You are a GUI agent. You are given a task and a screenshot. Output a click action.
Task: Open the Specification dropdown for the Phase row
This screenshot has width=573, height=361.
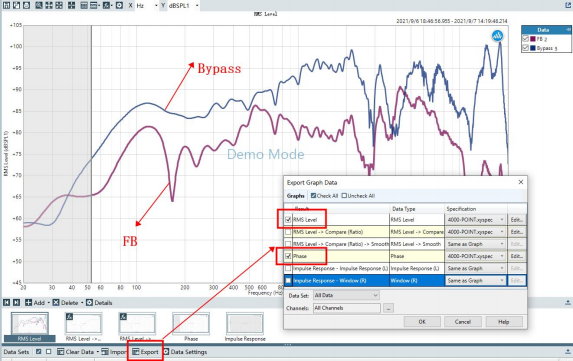(x=476, y=256)
